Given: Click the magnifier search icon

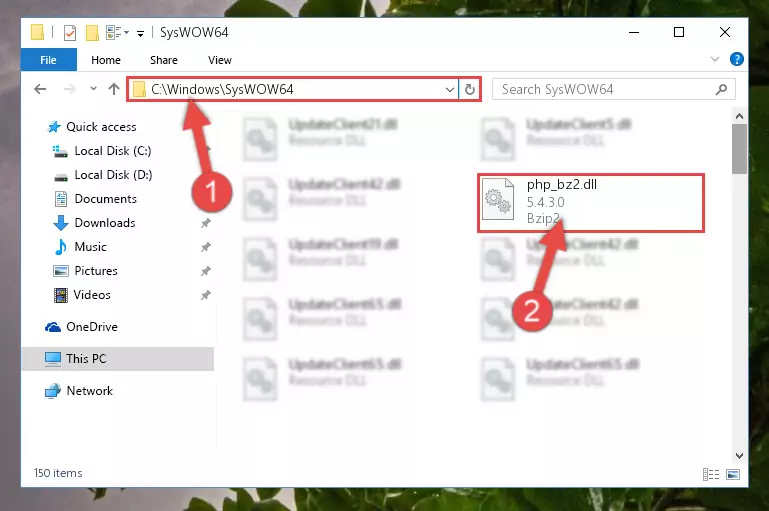Looking at the screenshot, I should coord(721,89).
